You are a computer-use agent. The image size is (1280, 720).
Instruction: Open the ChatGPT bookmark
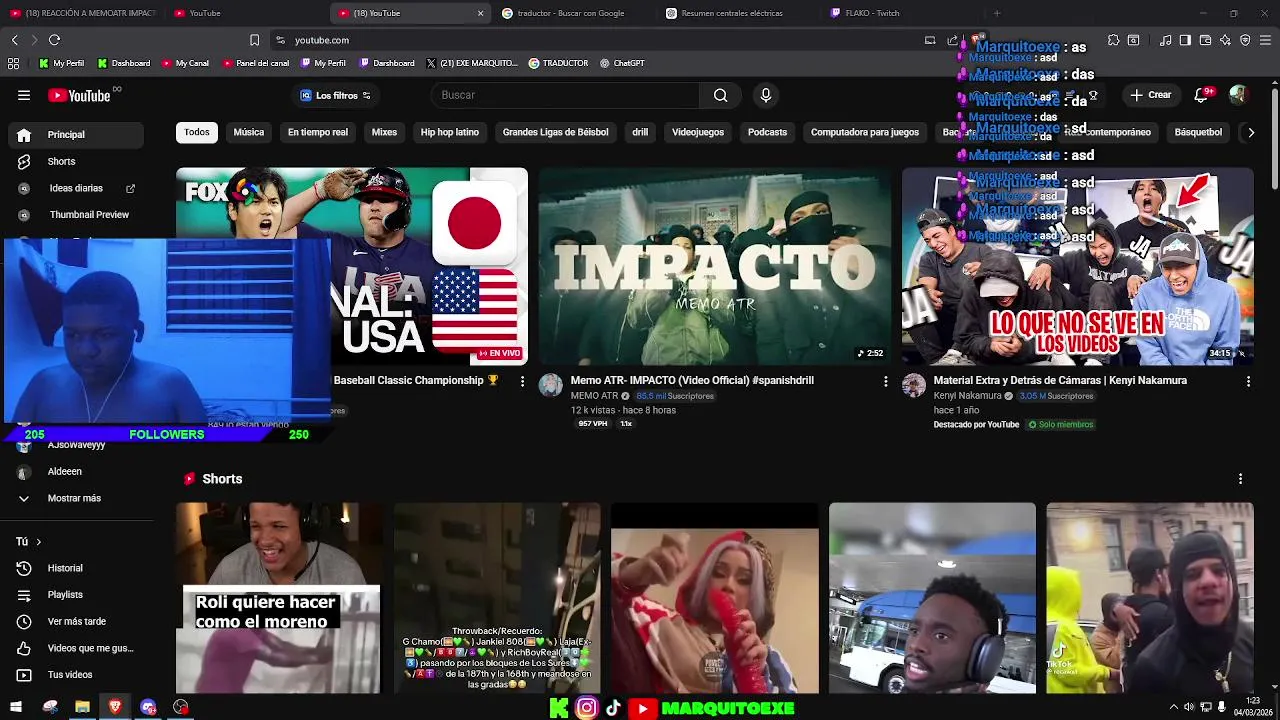pos(622,63)
